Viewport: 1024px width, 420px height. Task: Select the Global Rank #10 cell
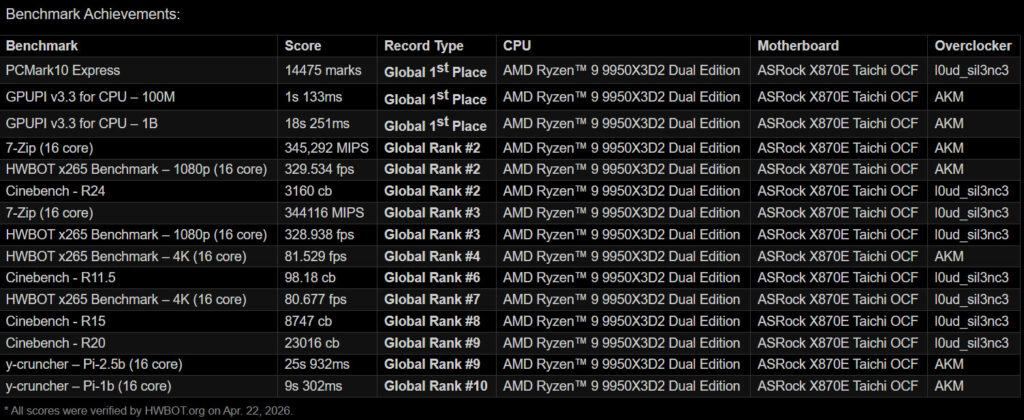[x=436, y=386]
